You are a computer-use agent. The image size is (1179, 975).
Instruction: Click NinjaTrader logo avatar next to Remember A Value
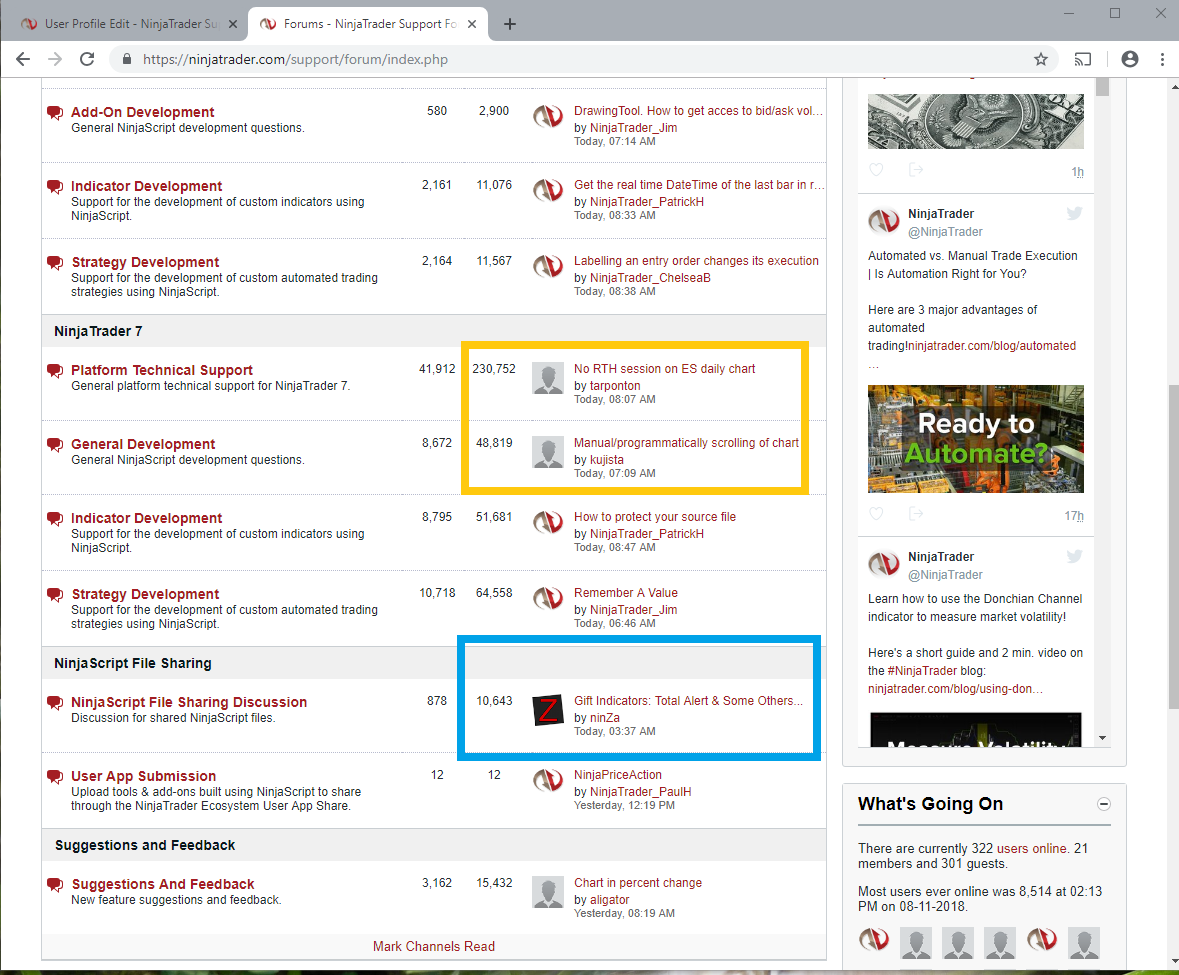pyautogui.click(x=547, y=598)
